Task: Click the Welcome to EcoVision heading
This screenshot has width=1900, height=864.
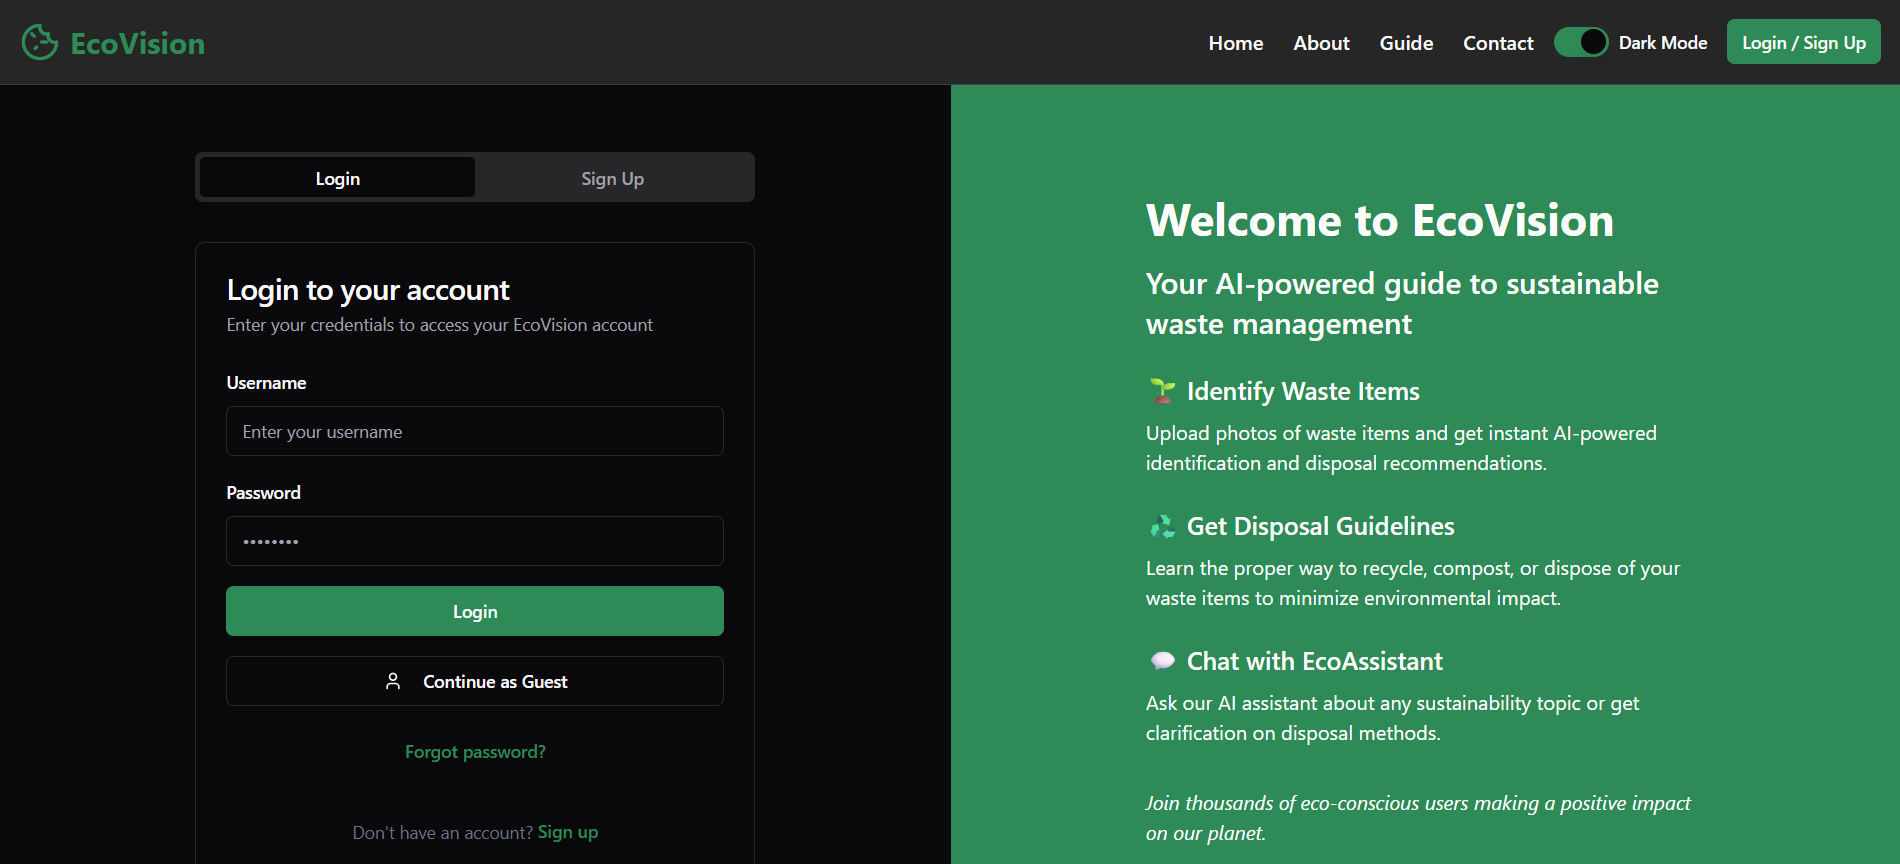Action: click(1380, 220)
